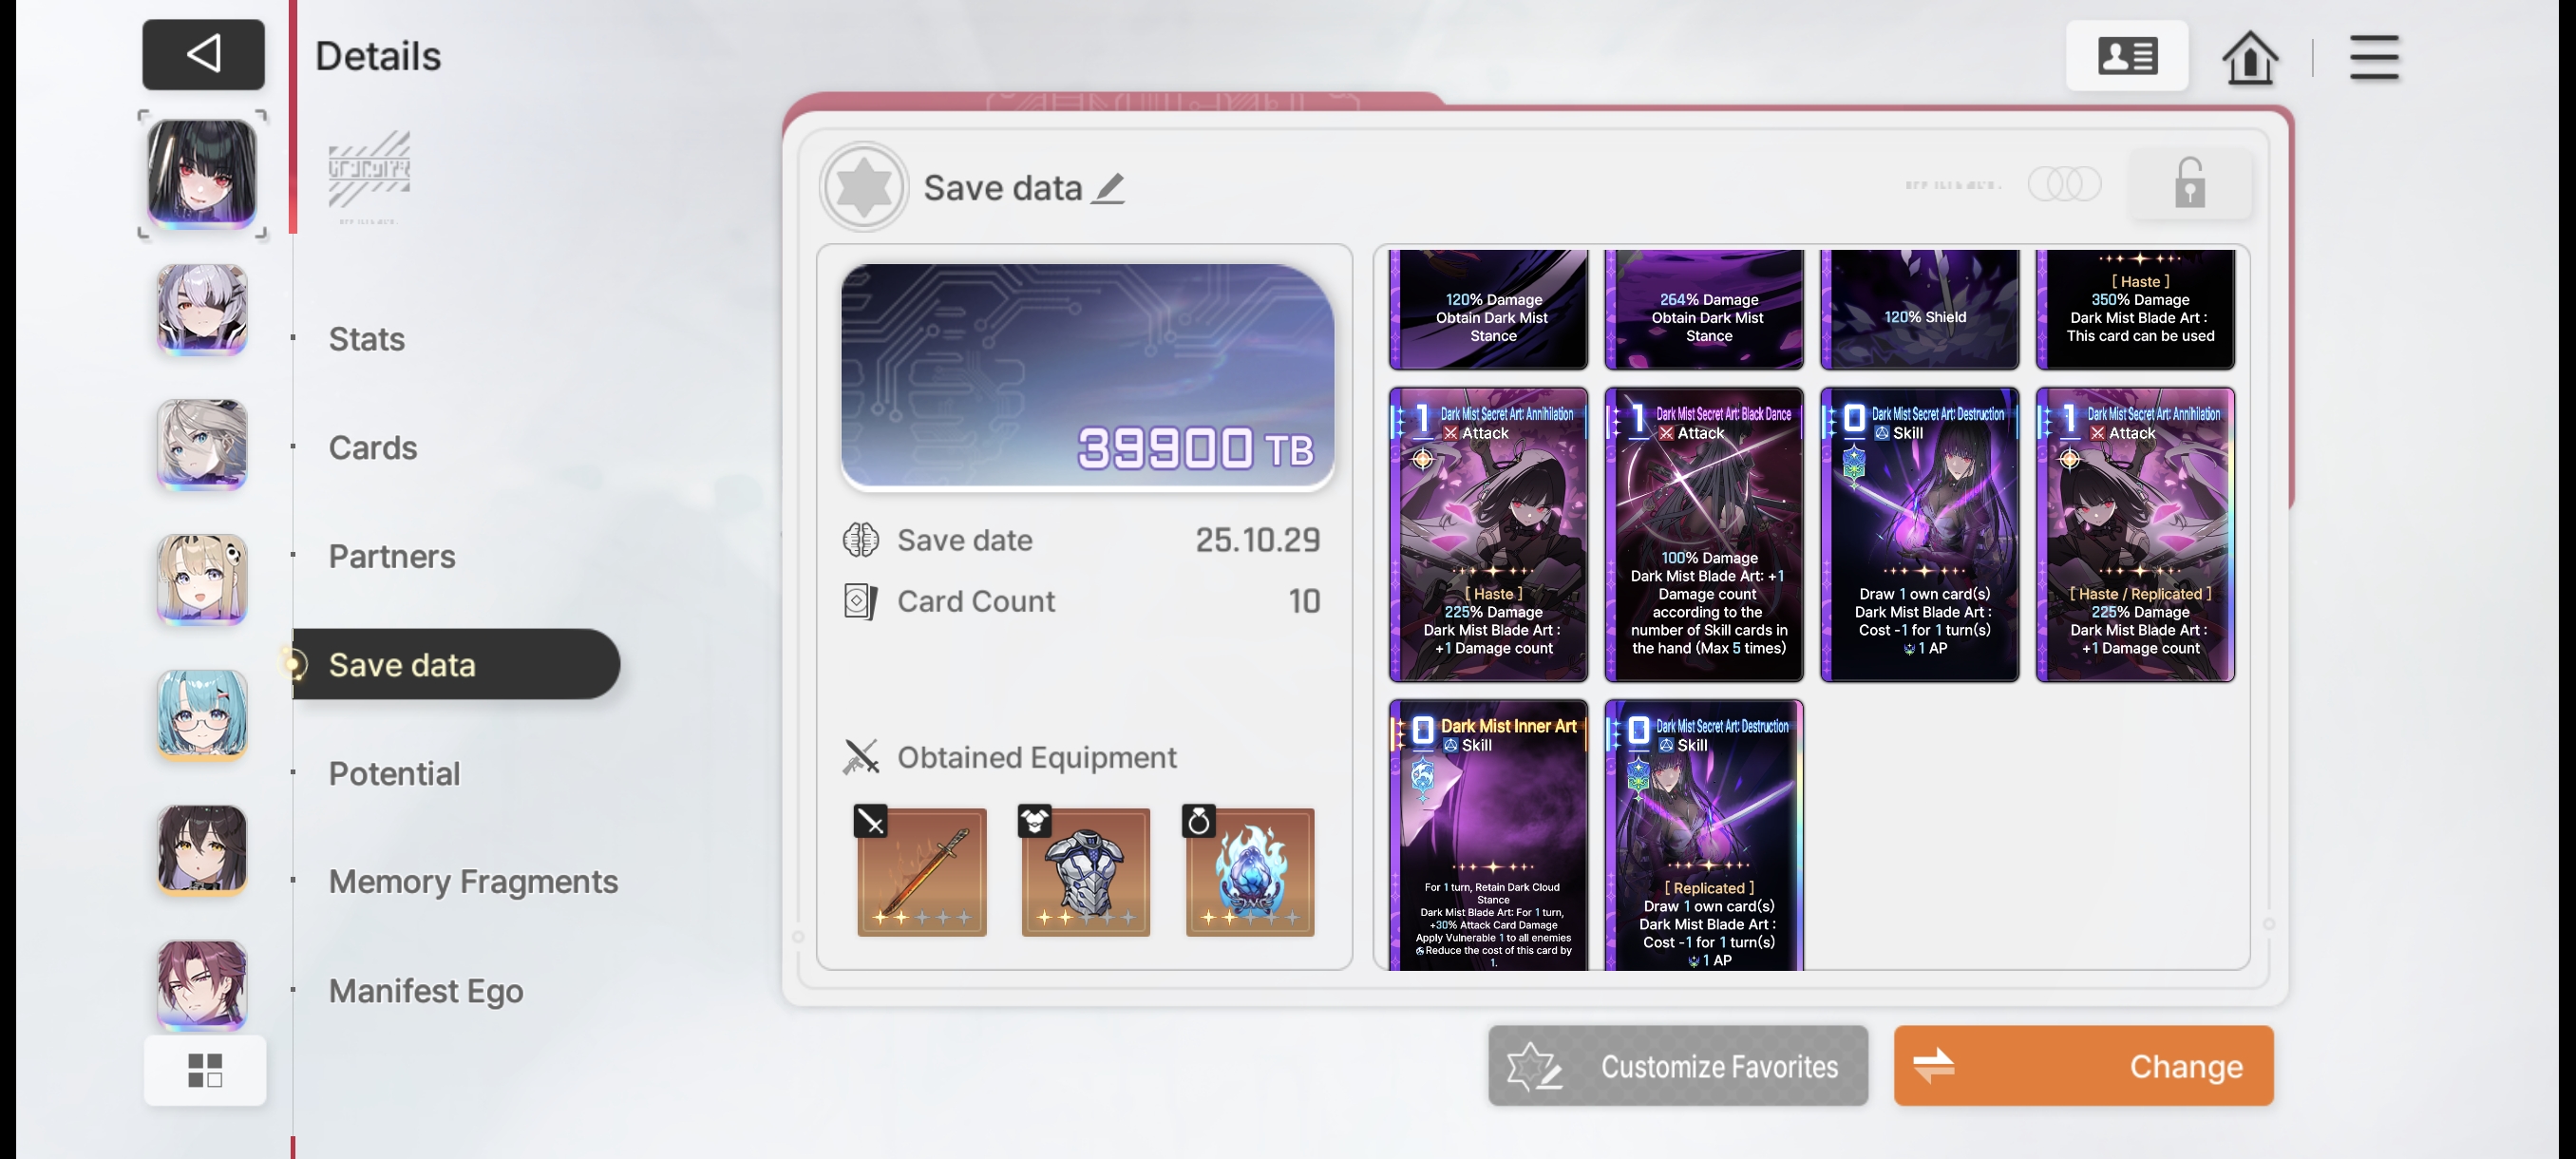Select the sword weapon equipment

pyautogui.click(x=921, y=871)
